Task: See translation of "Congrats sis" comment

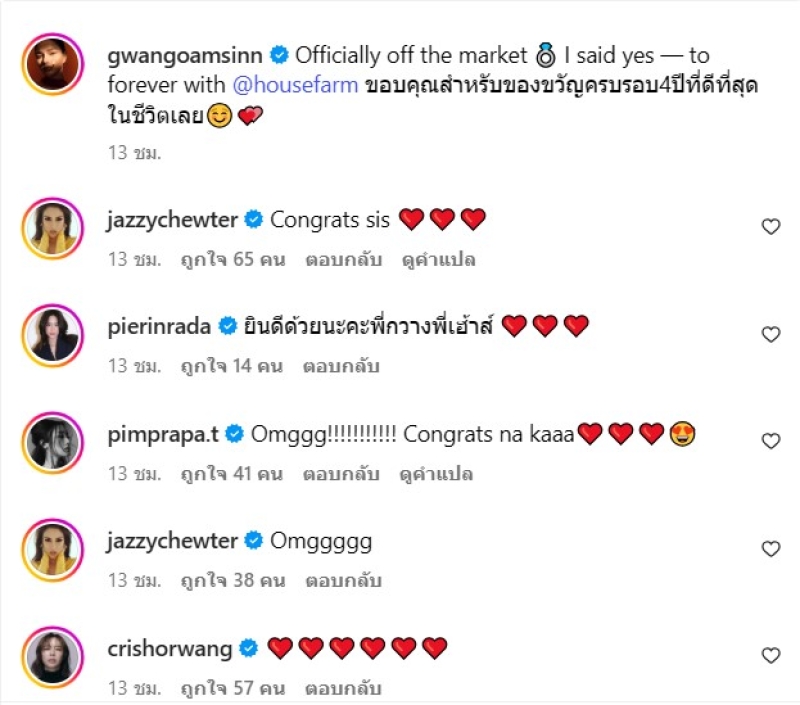Action: coord(437,259)
